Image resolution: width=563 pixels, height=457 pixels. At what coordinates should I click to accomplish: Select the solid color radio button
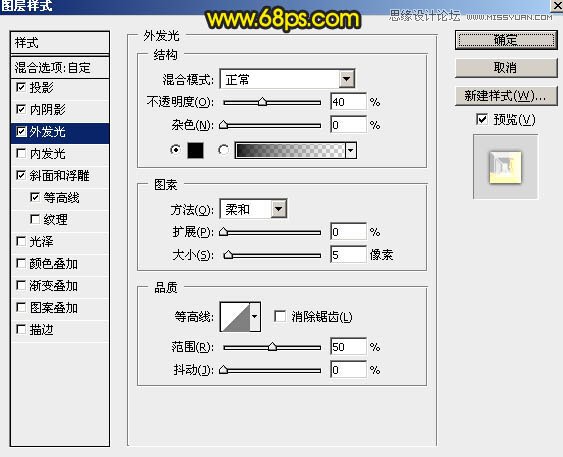pos(176,150)
